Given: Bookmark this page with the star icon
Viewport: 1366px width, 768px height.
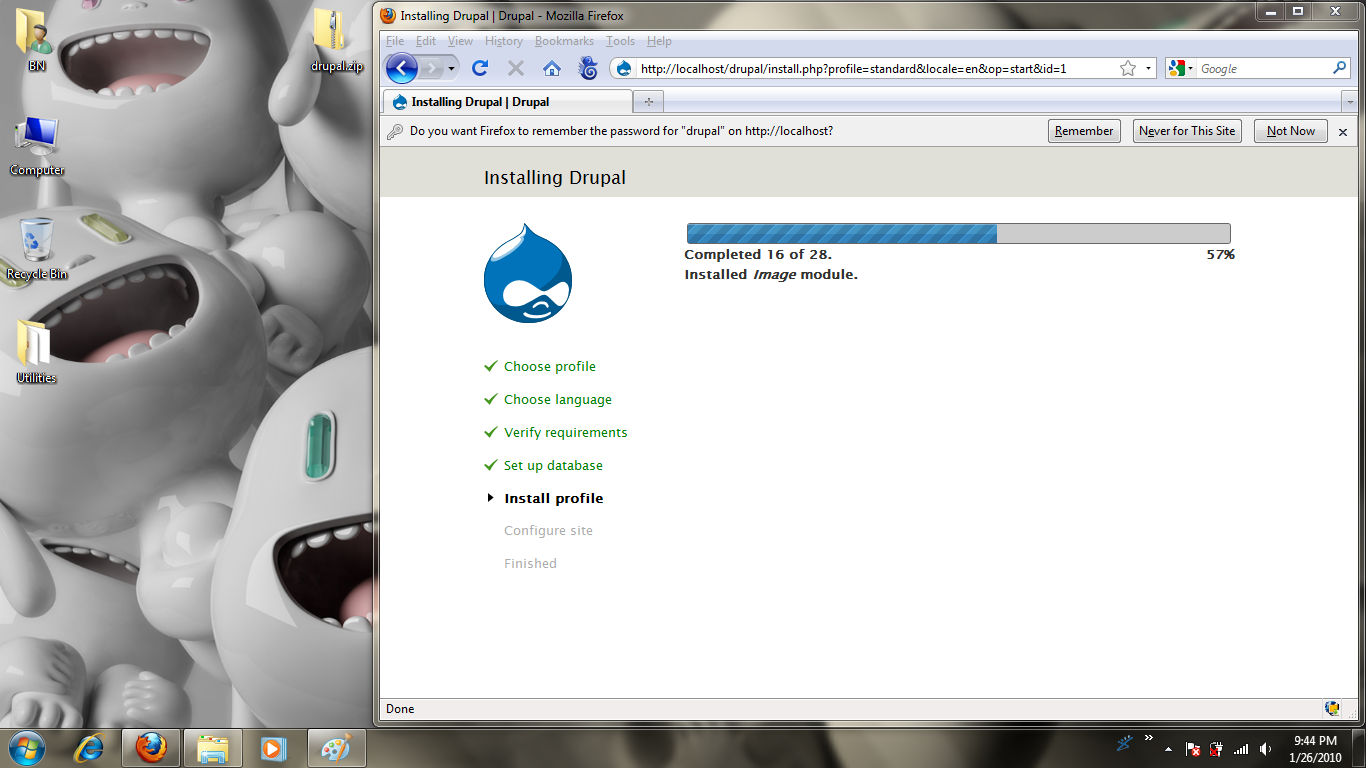Looking at the screenshot, I should [1128, 68].
